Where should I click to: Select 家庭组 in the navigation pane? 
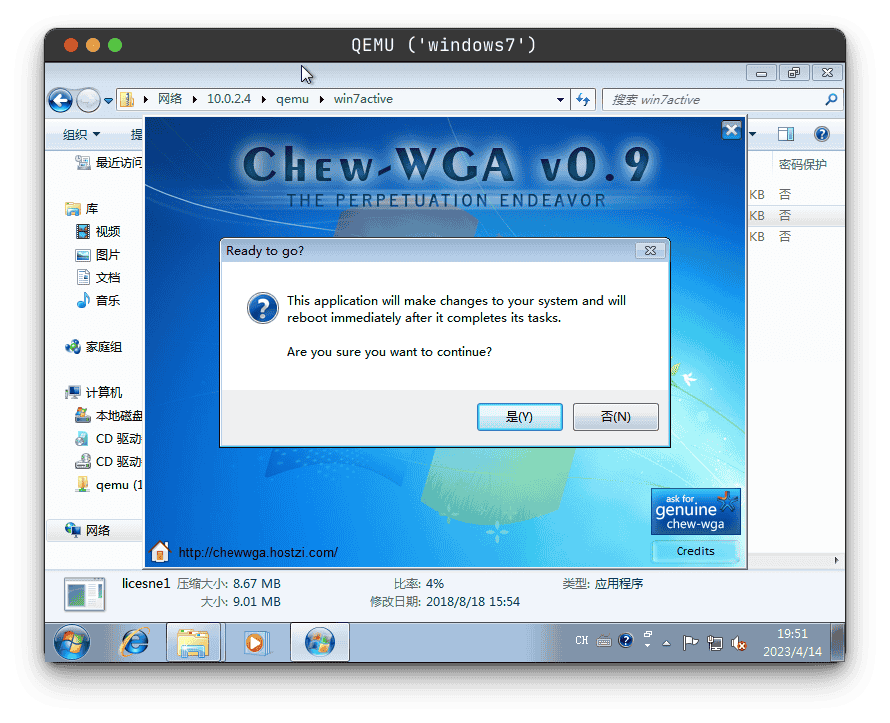coord(94,347)
